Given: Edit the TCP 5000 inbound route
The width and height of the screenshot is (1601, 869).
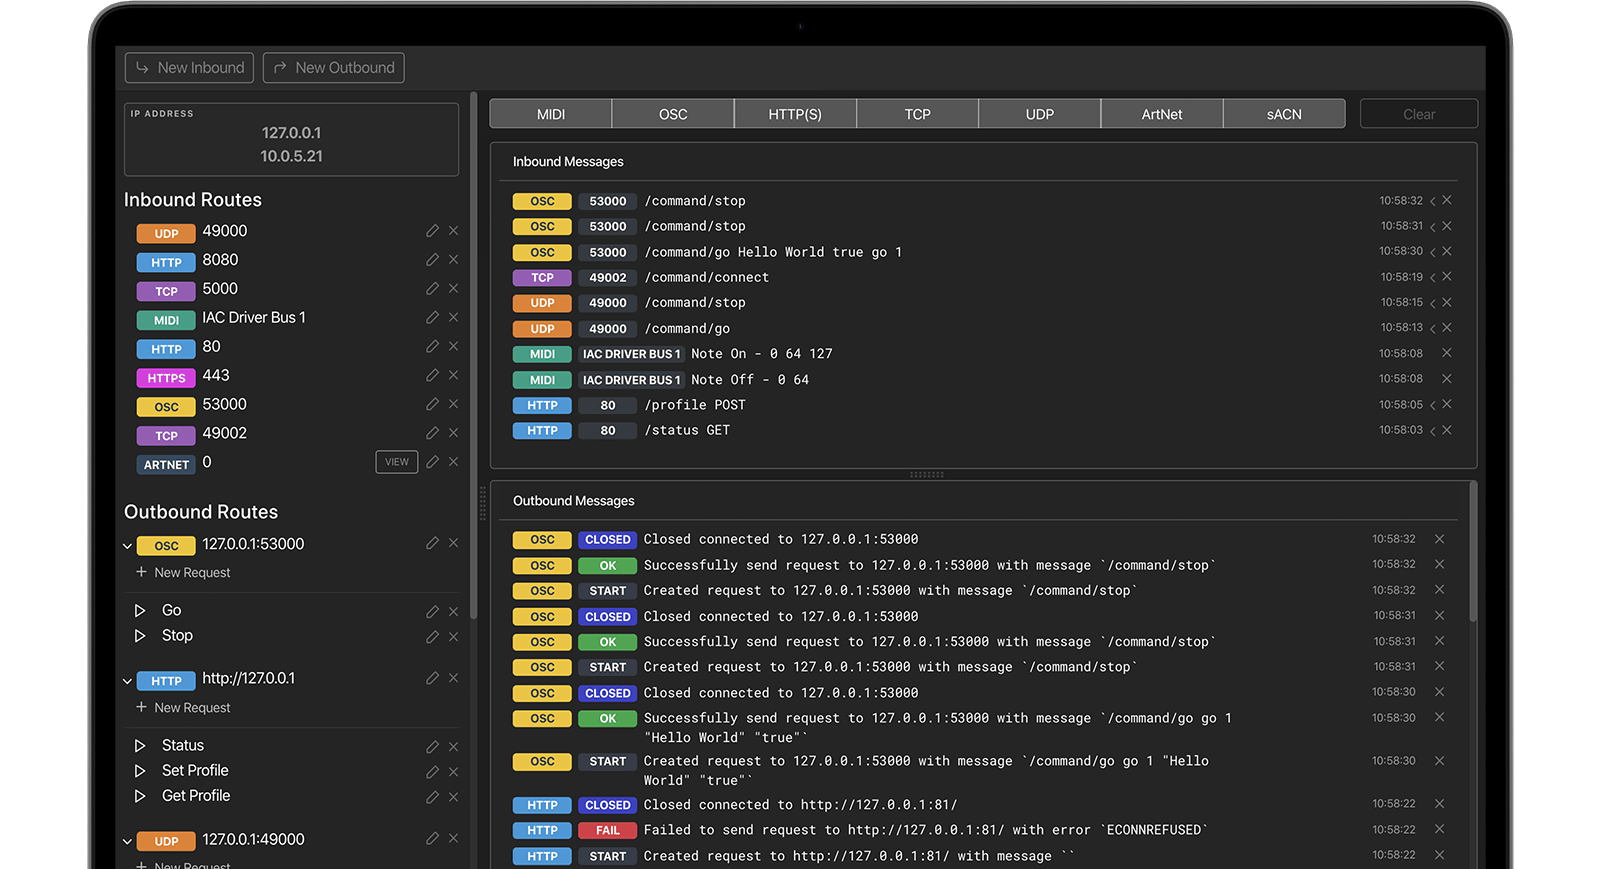Looking at the screenshot, I should click(x=432, y=289).
